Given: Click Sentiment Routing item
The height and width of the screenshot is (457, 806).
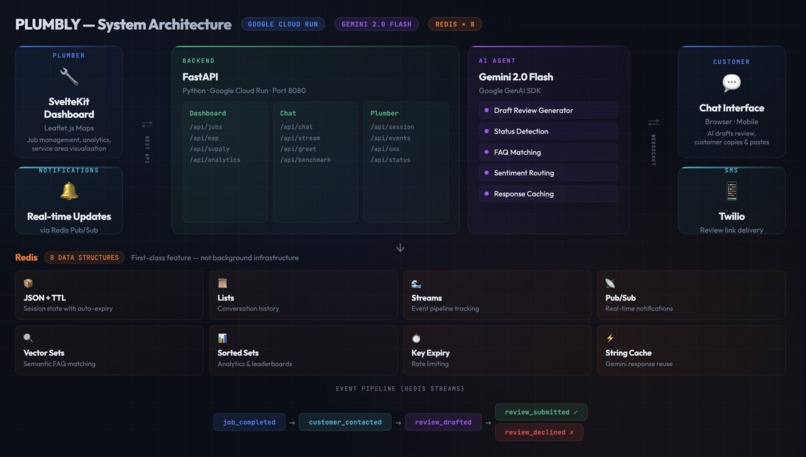Looking at the screenshot, I should [548, 173].
